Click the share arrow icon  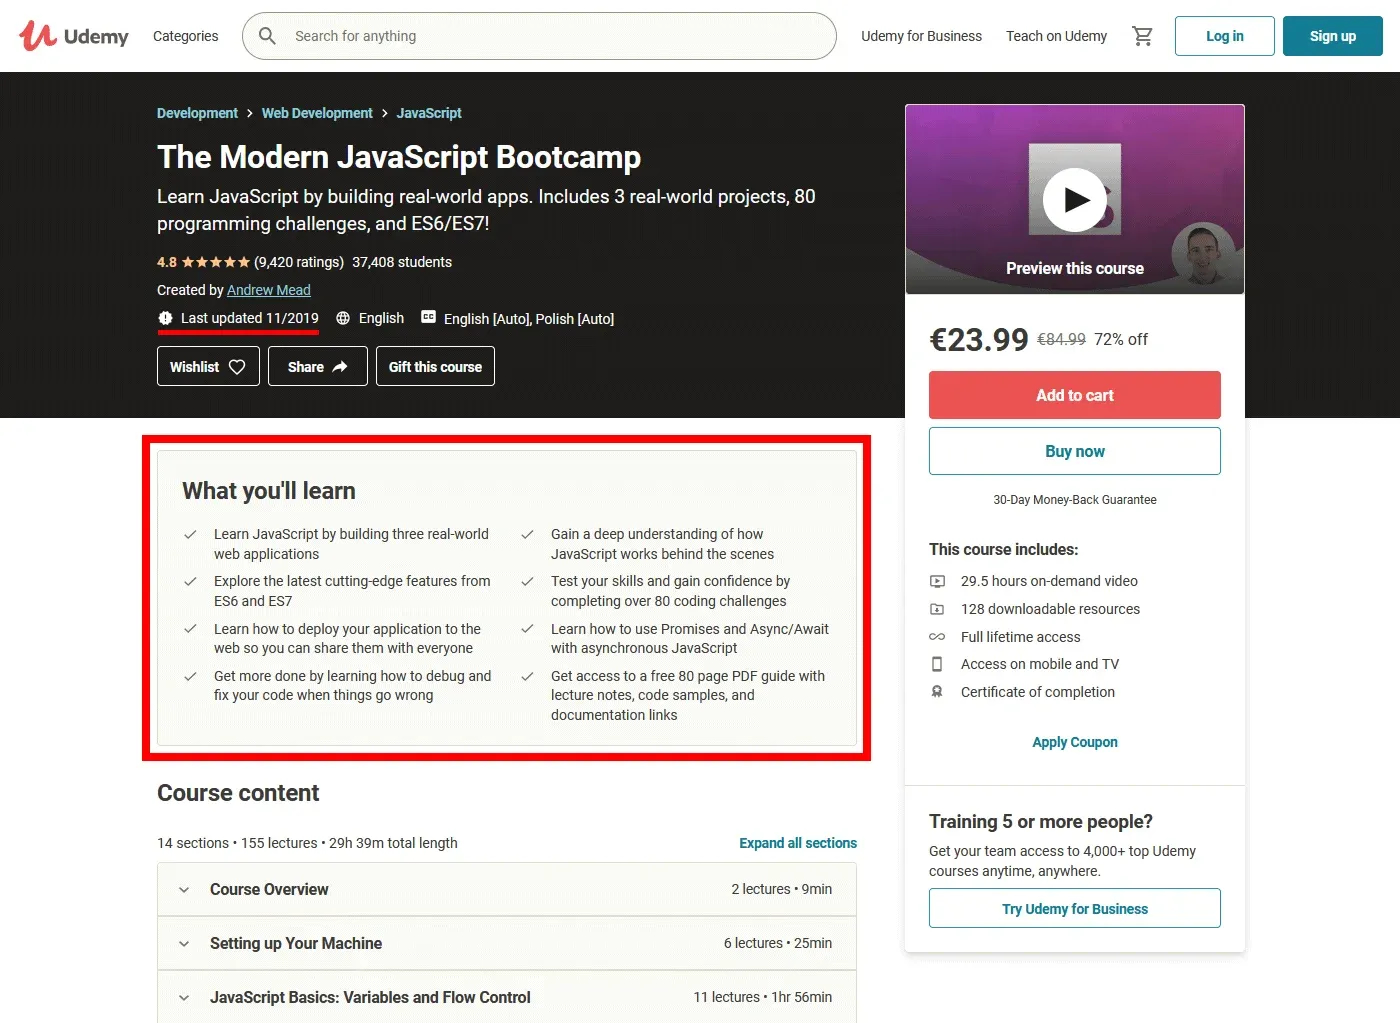340,367
